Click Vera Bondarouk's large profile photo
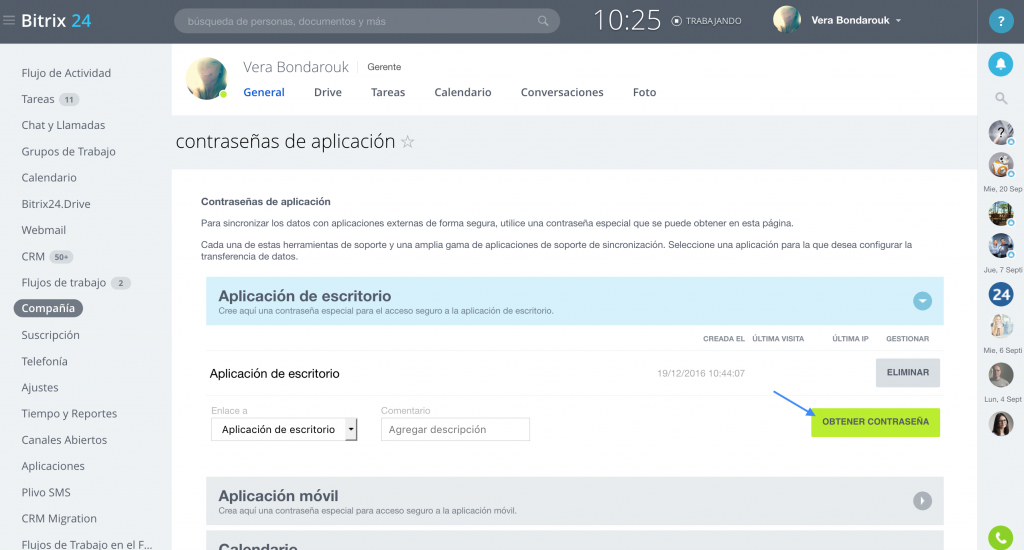 coord(207,78)
